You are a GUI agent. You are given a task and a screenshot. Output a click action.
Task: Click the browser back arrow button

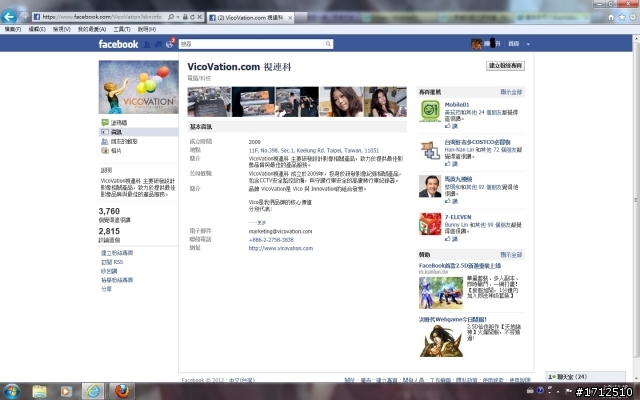(9, 17)
